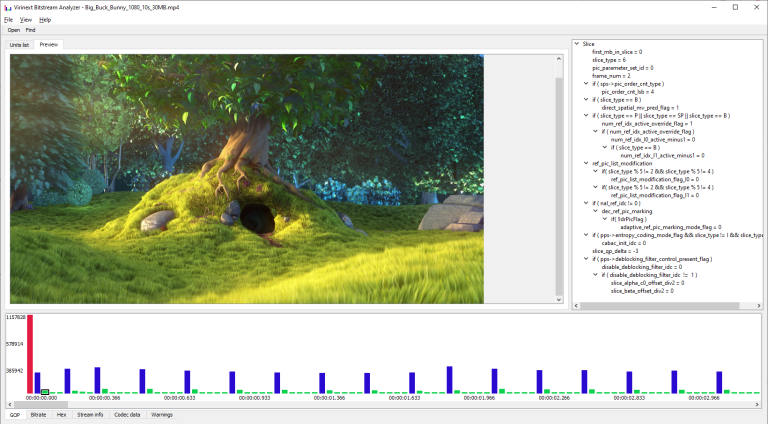Collapse the node containing ref_pic_list_modification_flag_l0
This screenshot has width=768, height=424.
(596, 171)
